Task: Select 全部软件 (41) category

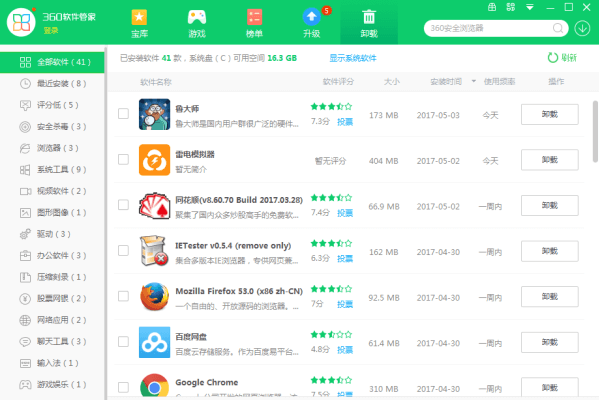Action: pyautogui.click(x=52, y=62)
